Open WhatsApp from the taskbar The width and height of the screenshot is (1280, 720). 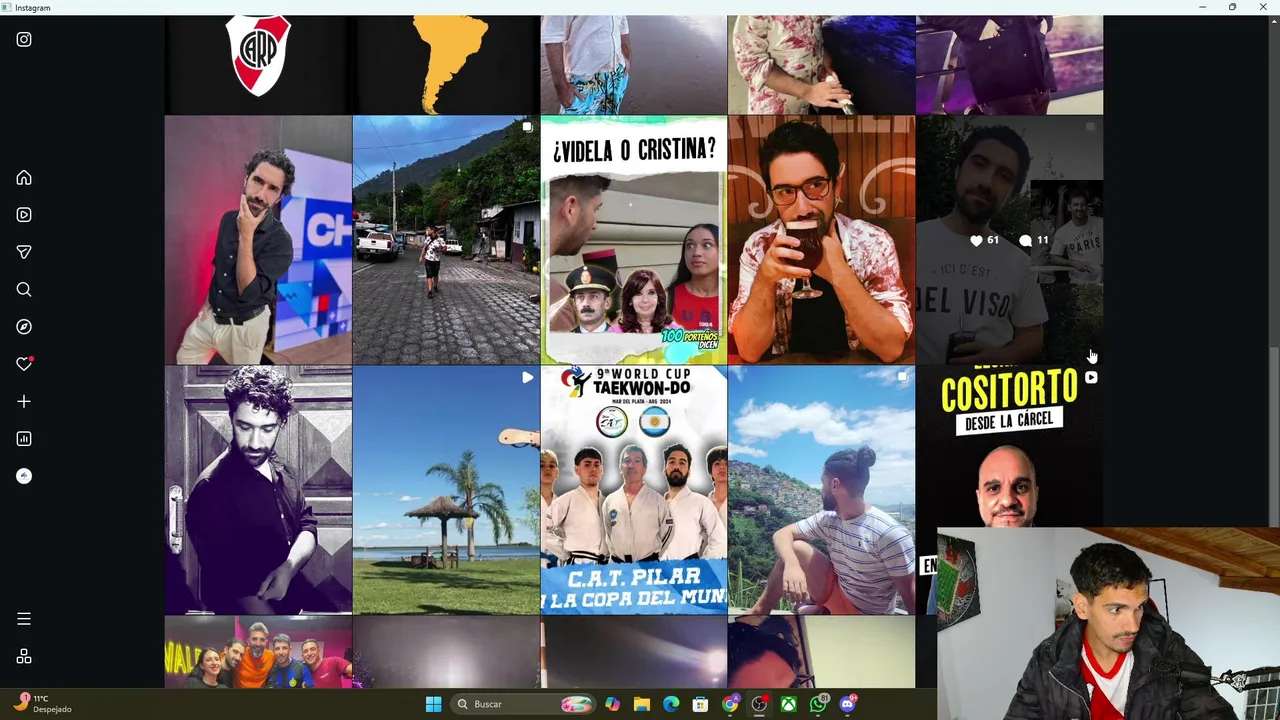tap(818, 704)
